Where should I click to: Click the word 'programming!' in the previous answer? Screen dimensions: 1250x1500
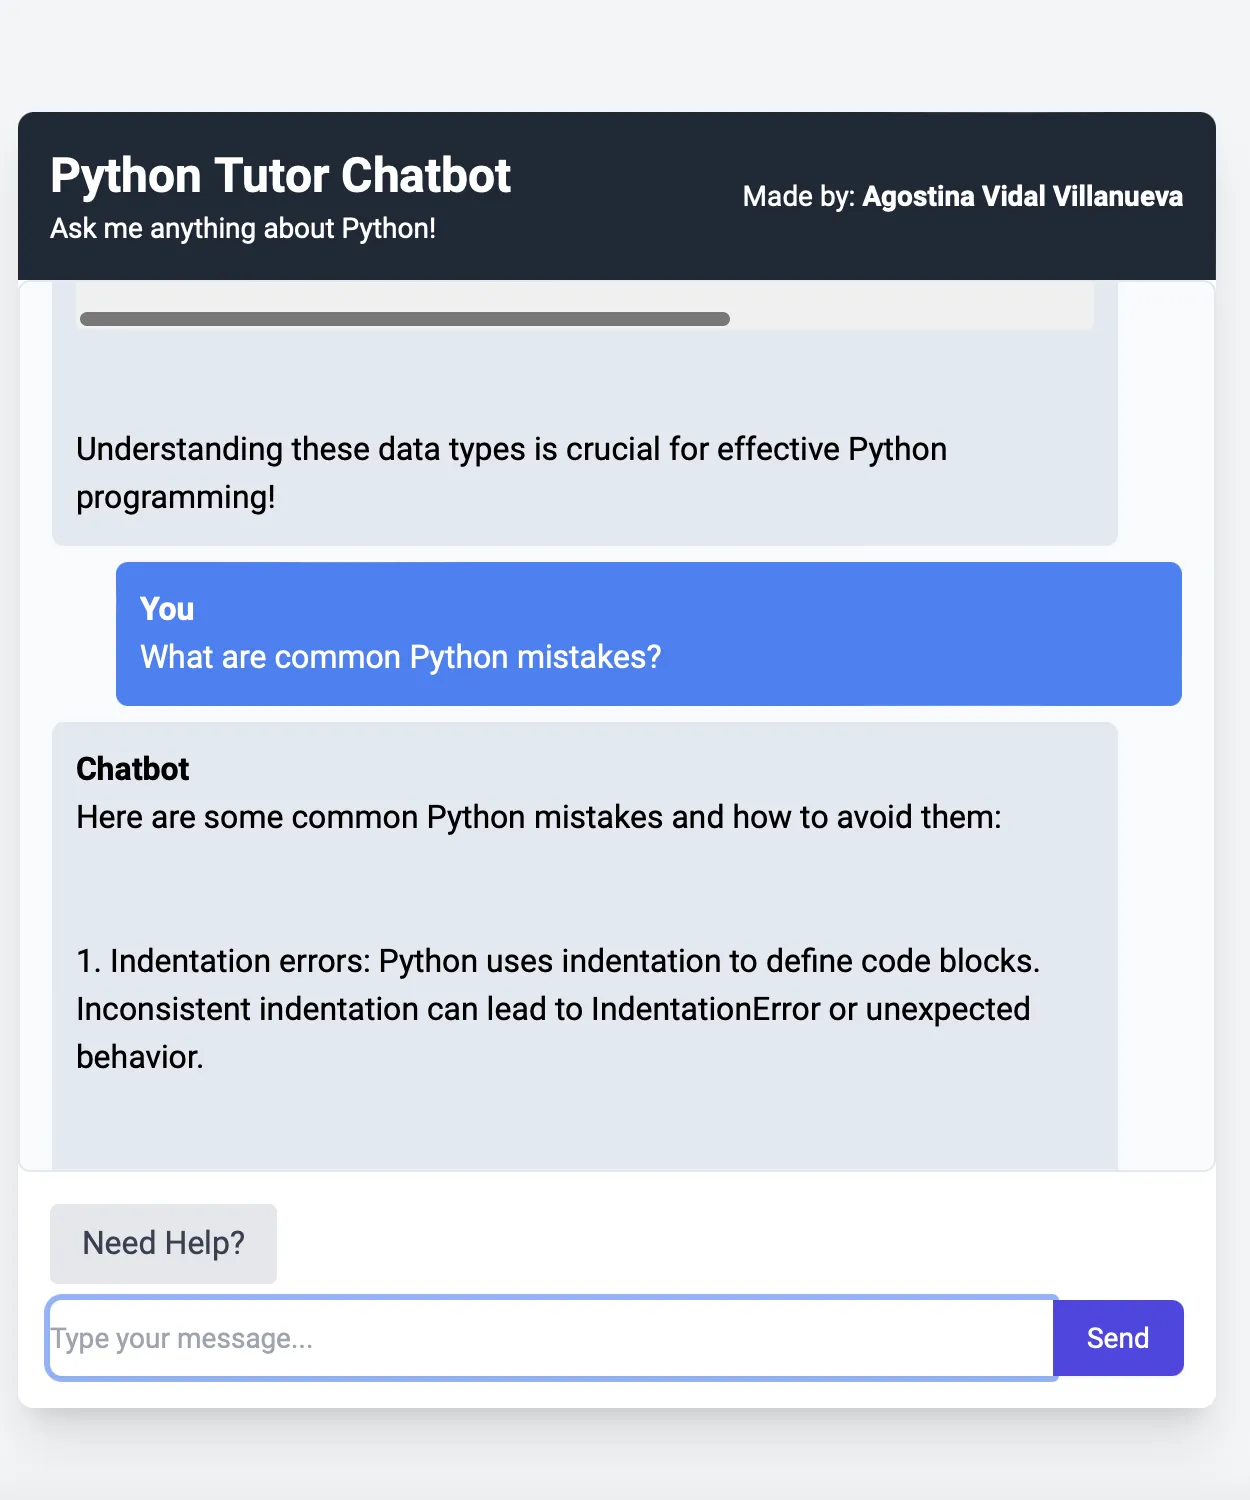pyautogui.click(x=175, y=497)
